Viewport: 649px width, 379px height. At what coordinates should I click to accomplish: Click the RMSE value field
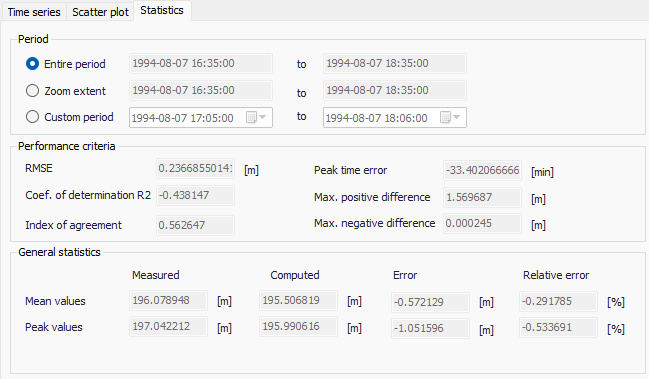[x=195, y=168]
